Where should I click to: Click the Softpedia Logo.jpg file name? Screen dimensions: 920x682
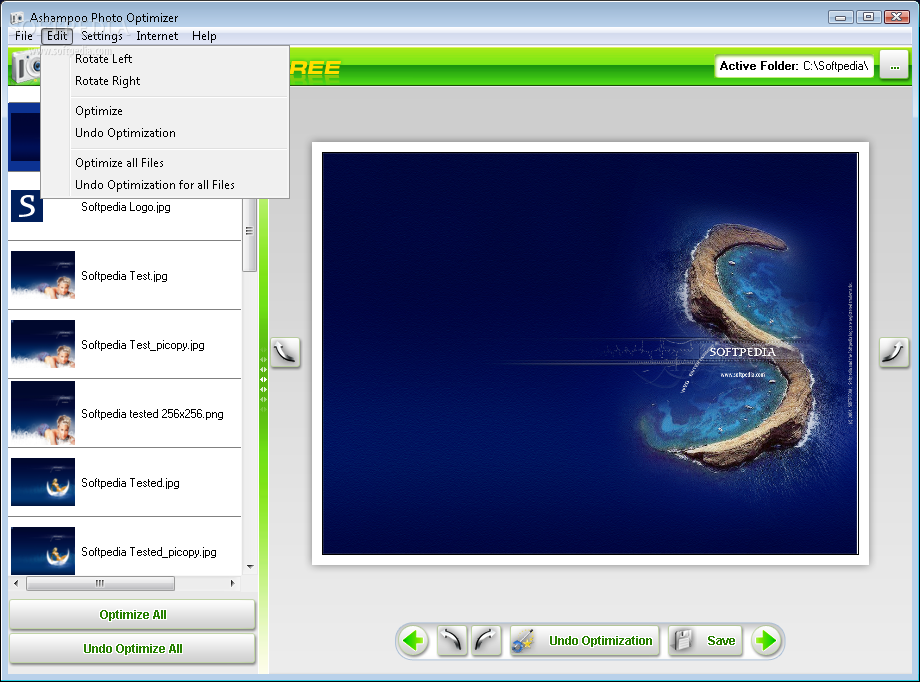pyautogui.click(x=126, y=207)
